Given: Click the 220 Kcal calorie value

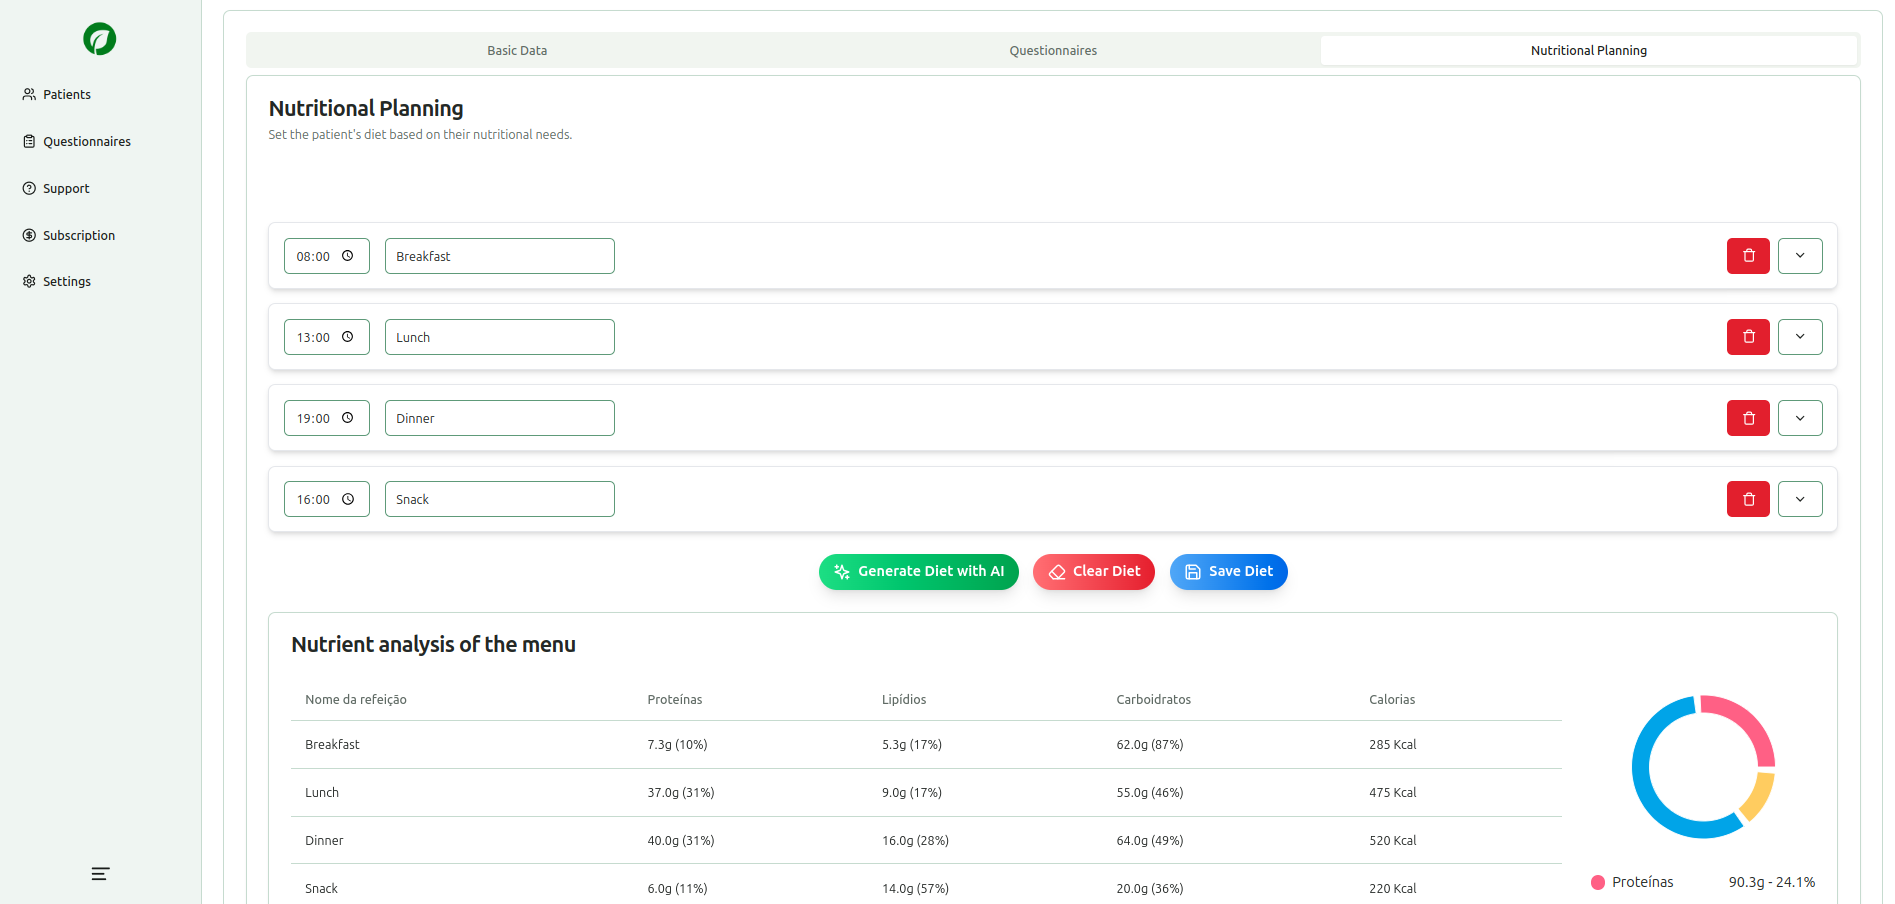Looking at the screenshot, I should point(1393,889).
